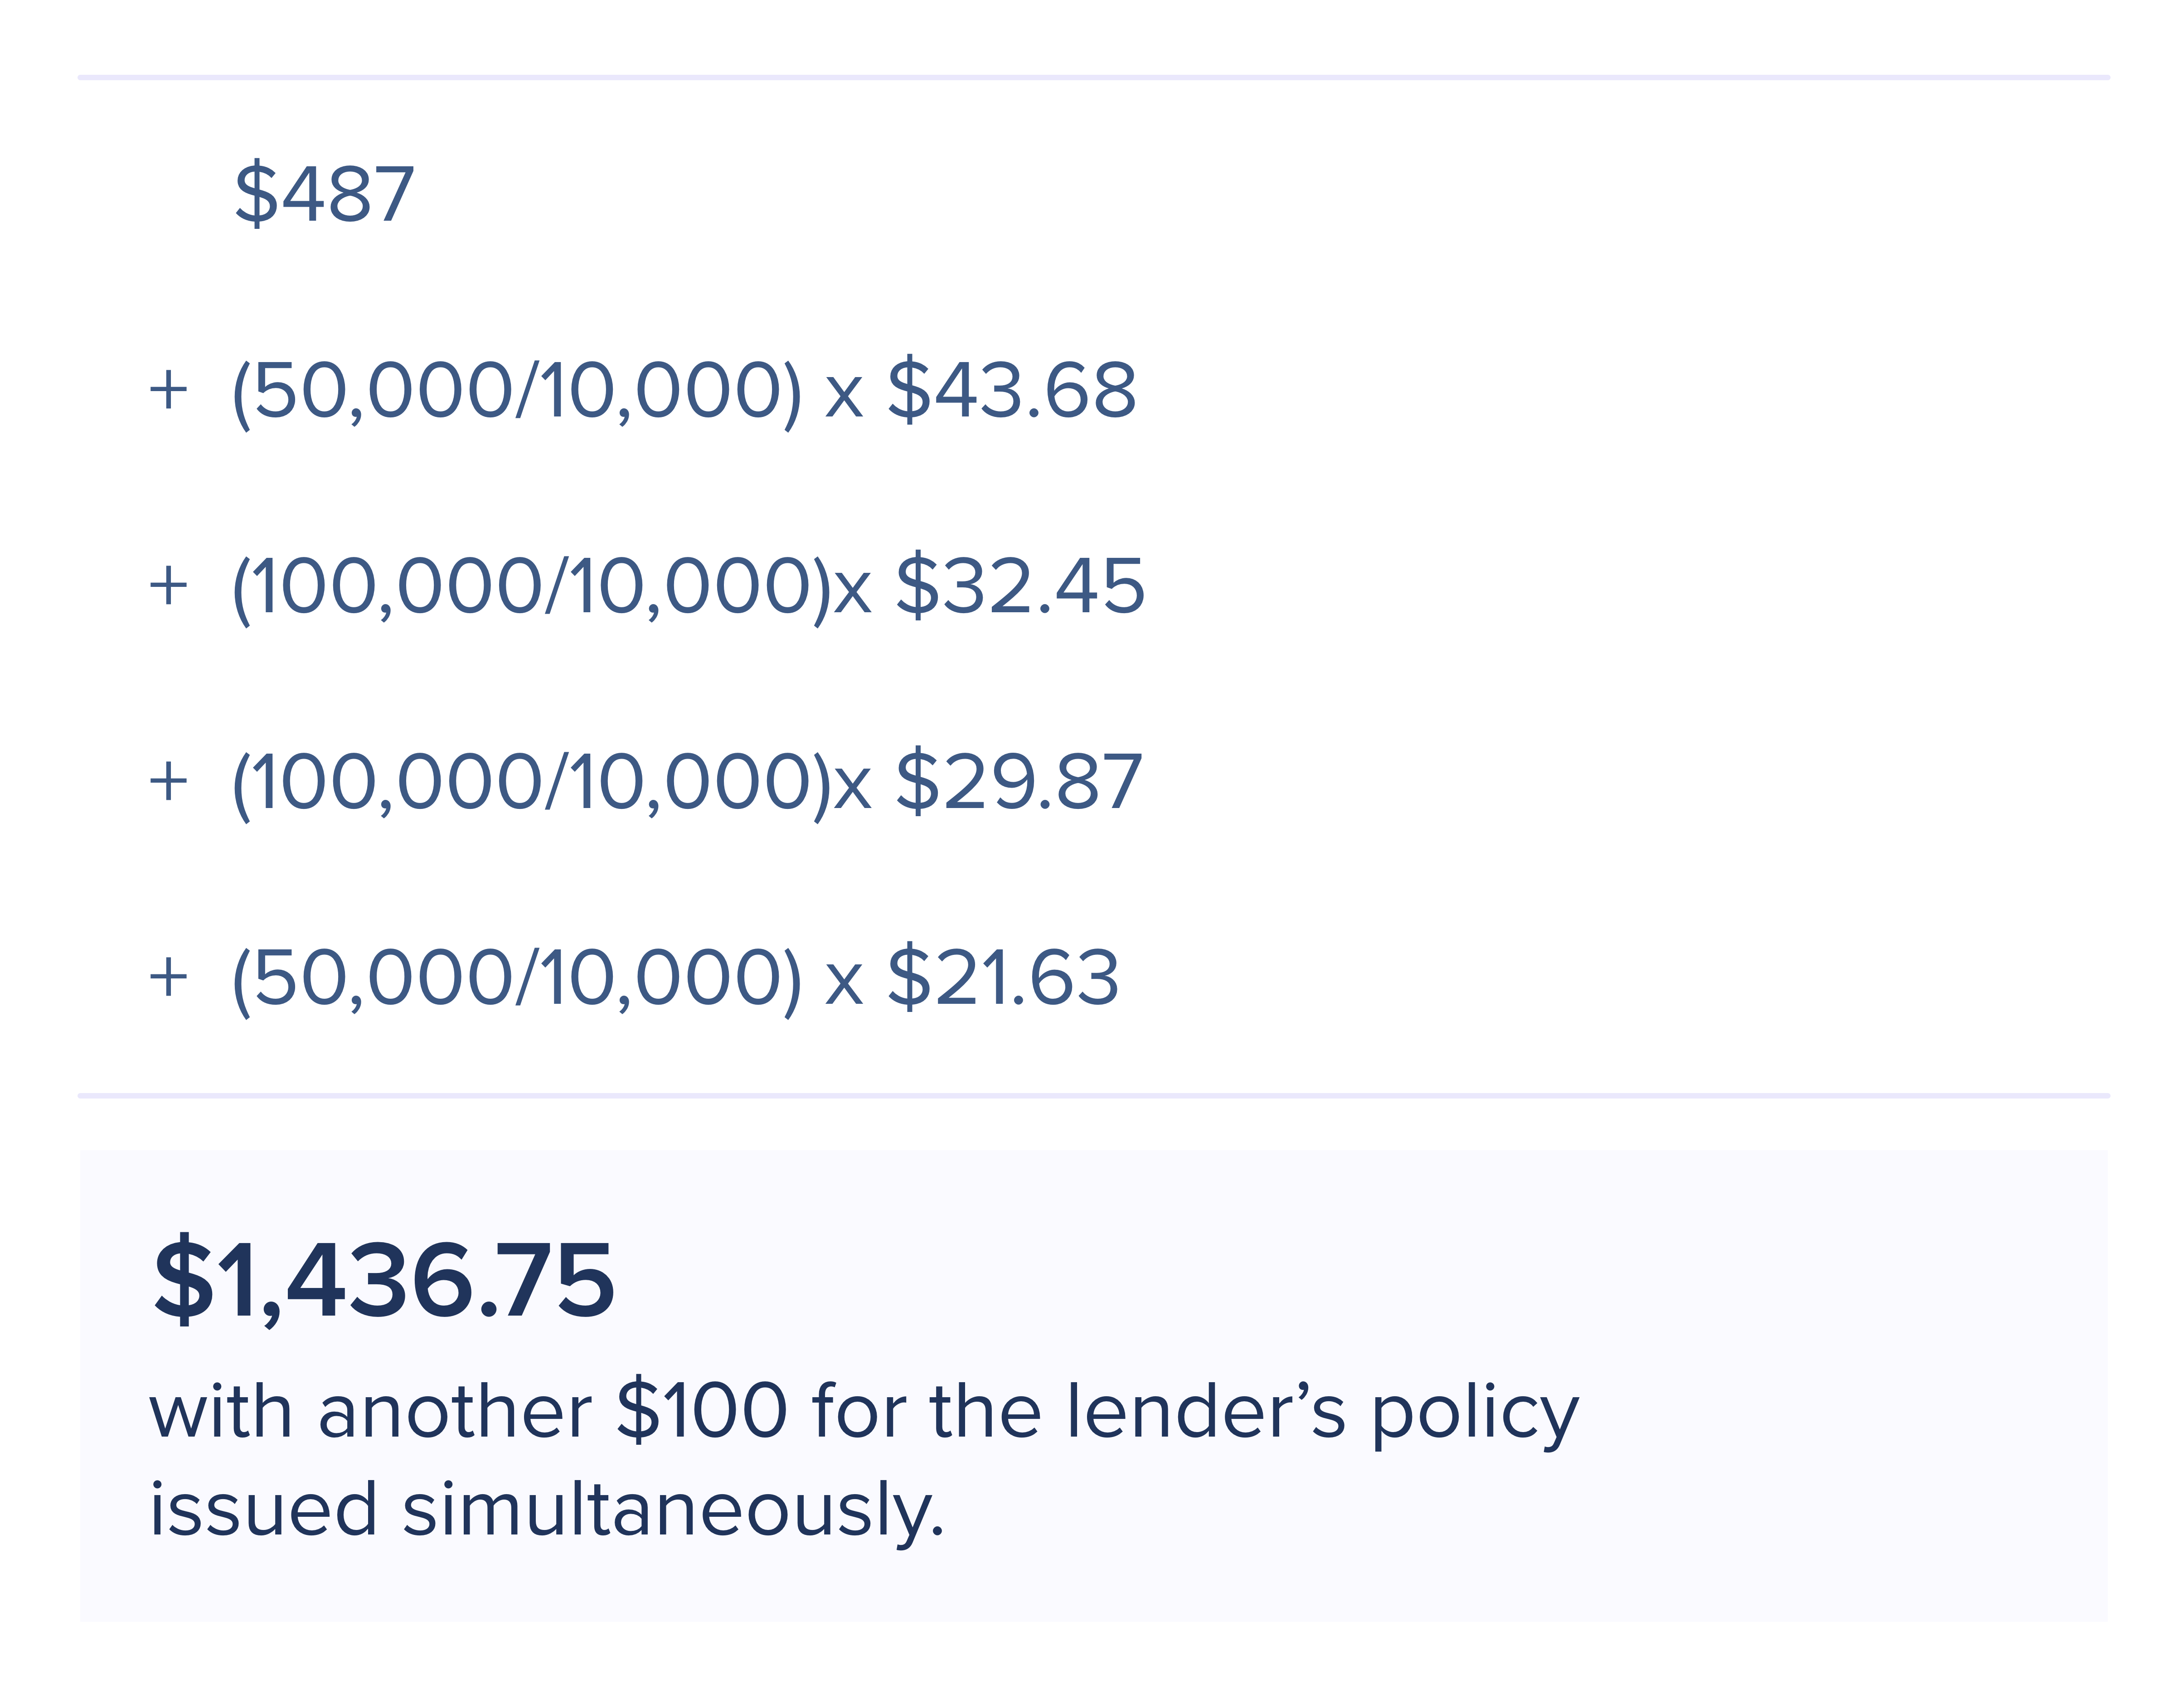Click the $100 amount in the note

click(702, 1411)
